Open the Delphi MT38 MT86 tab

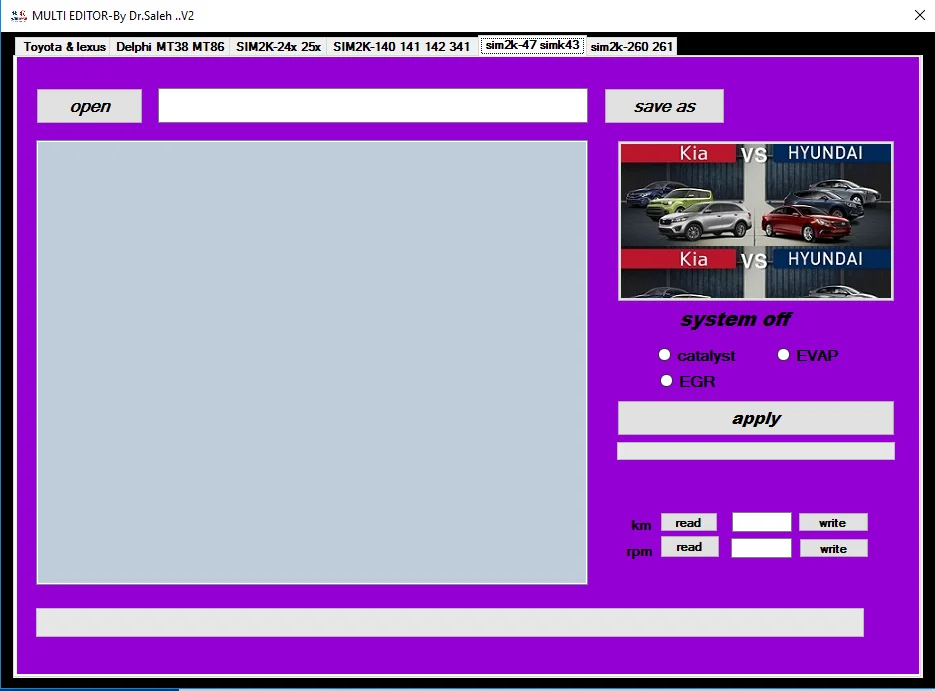[x=170, y=47]
